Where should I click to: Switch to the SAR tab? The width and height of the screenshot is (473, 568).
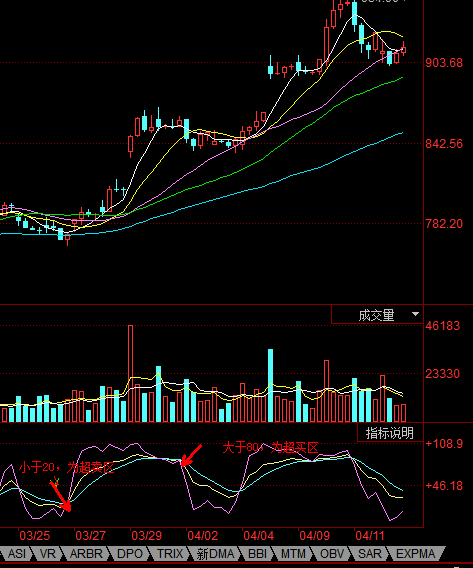(369, 554)
